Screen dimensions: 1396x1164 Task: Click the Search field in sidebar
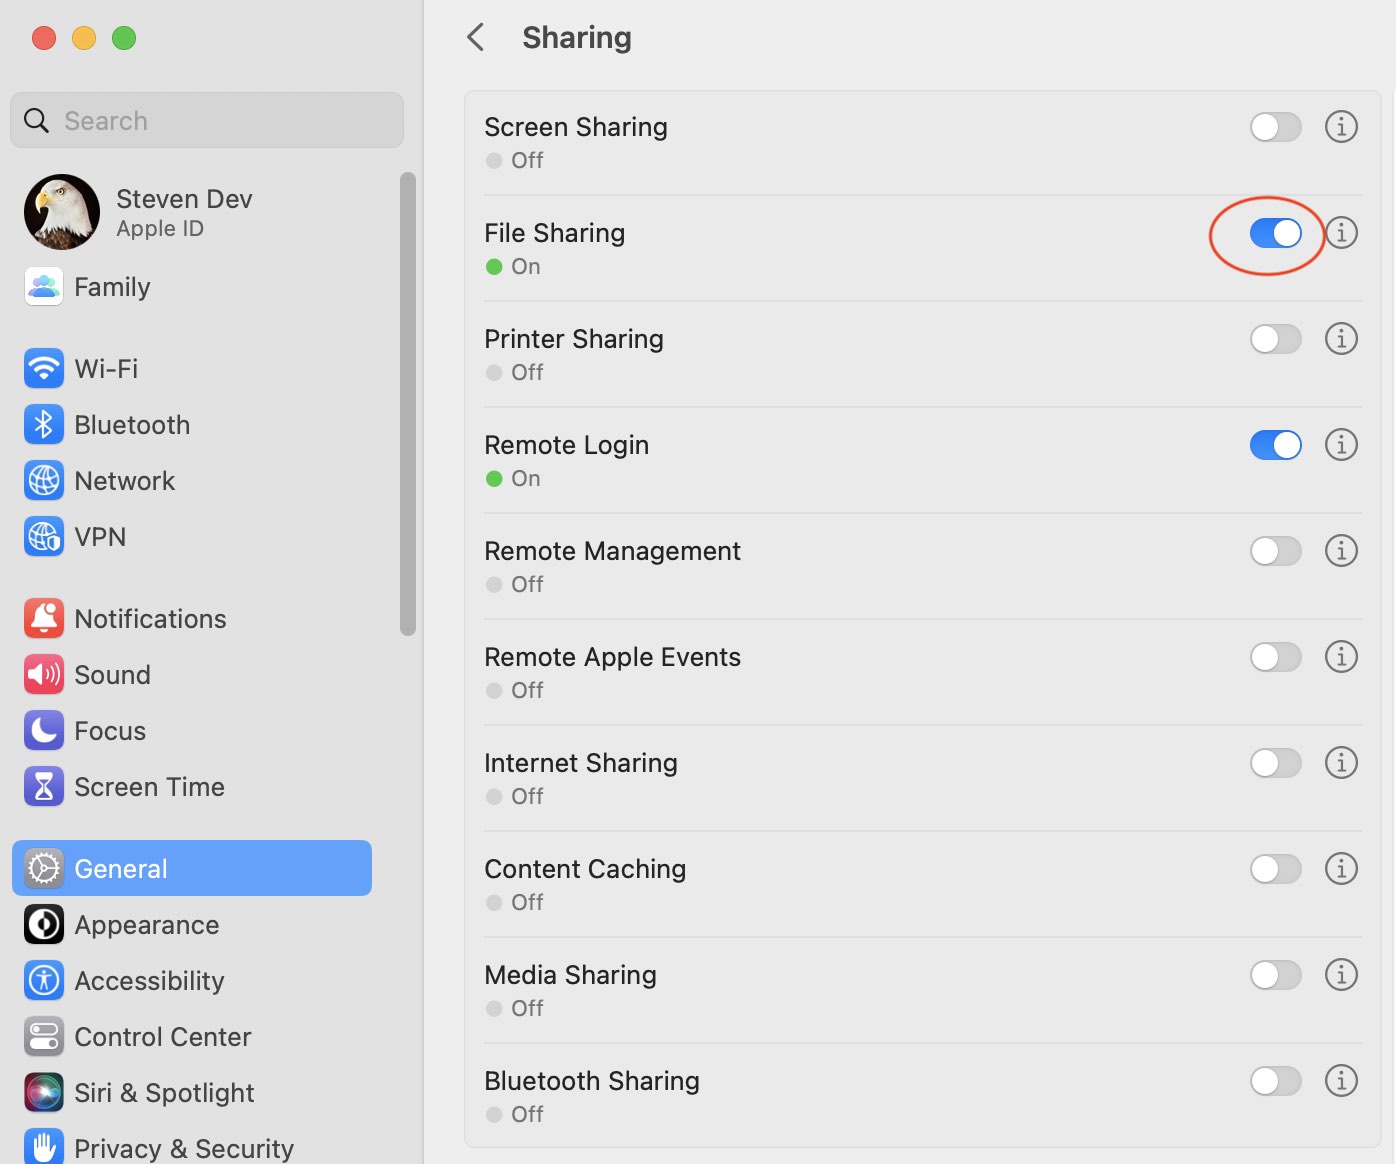tap(207, 121)
